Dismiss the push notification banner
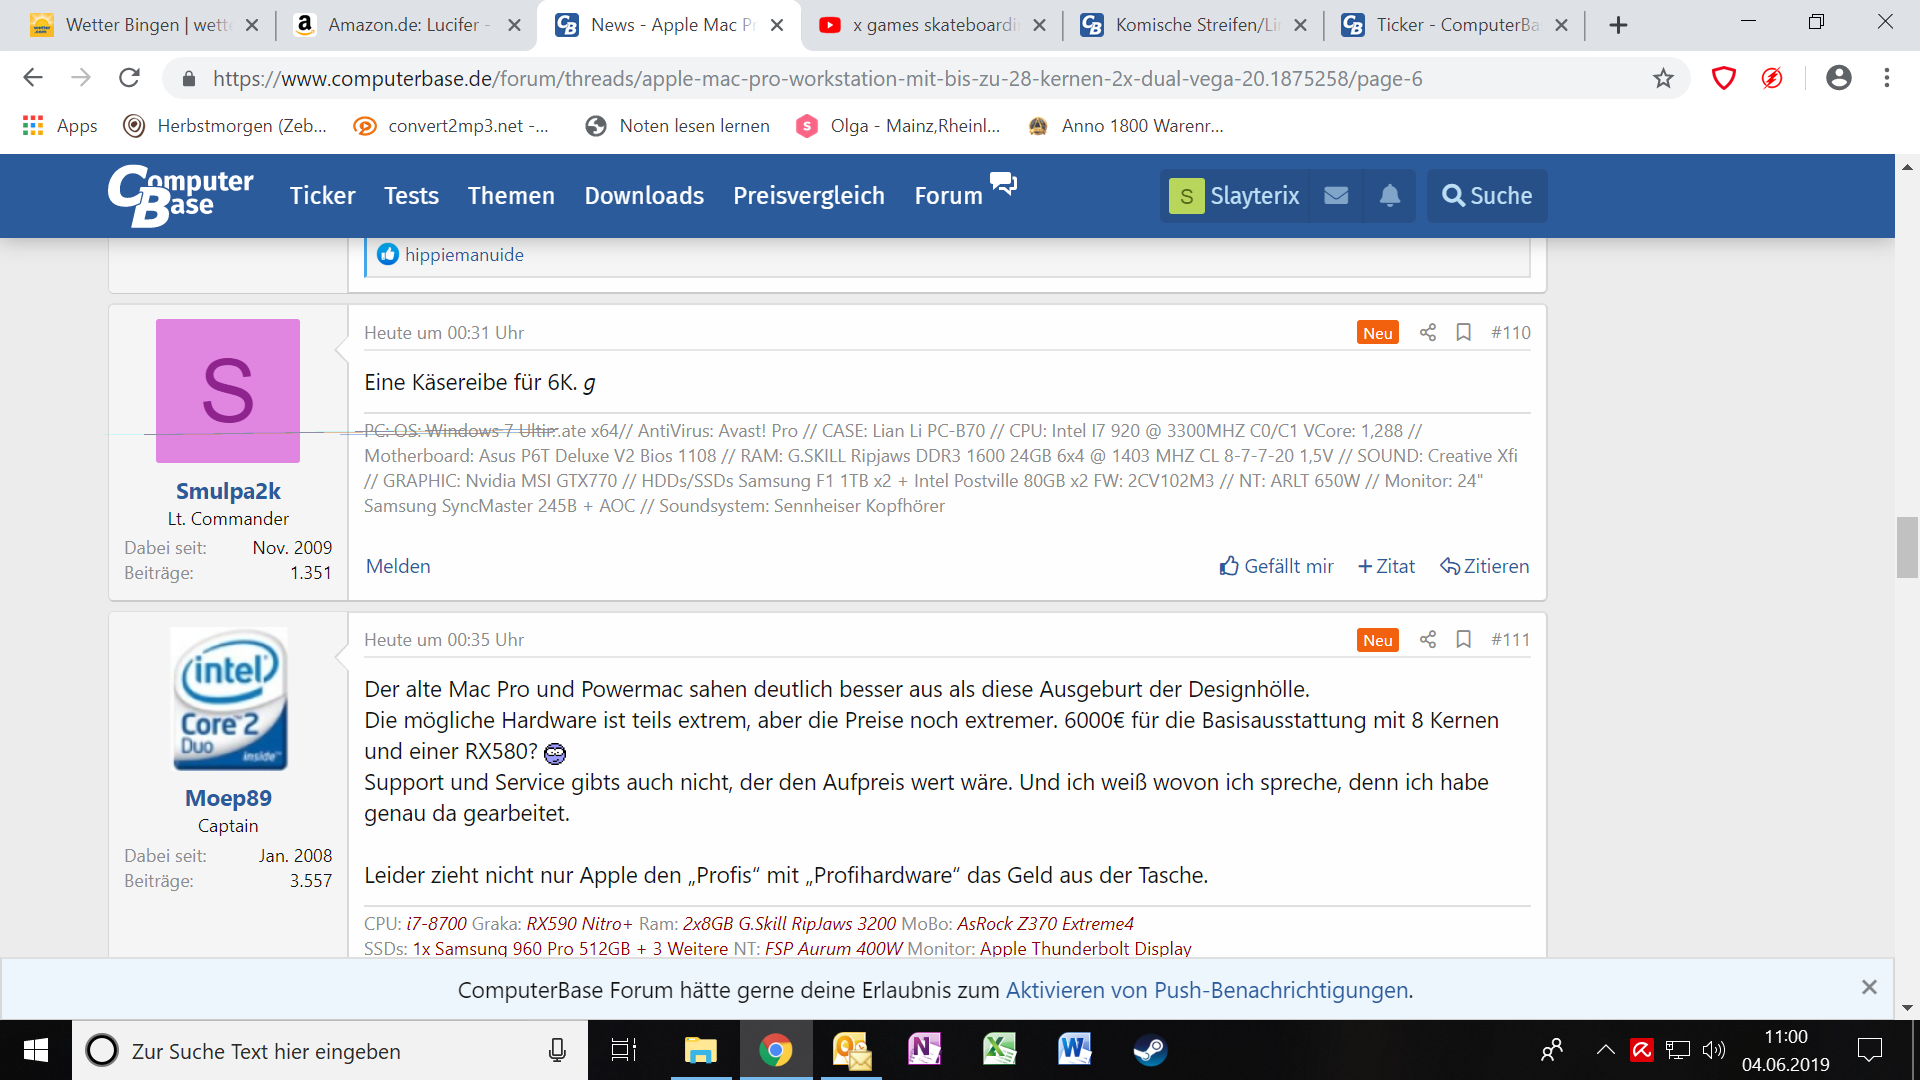Image resolution: width=1920 pixels, height=1080 pixels. click(1868, 988)
